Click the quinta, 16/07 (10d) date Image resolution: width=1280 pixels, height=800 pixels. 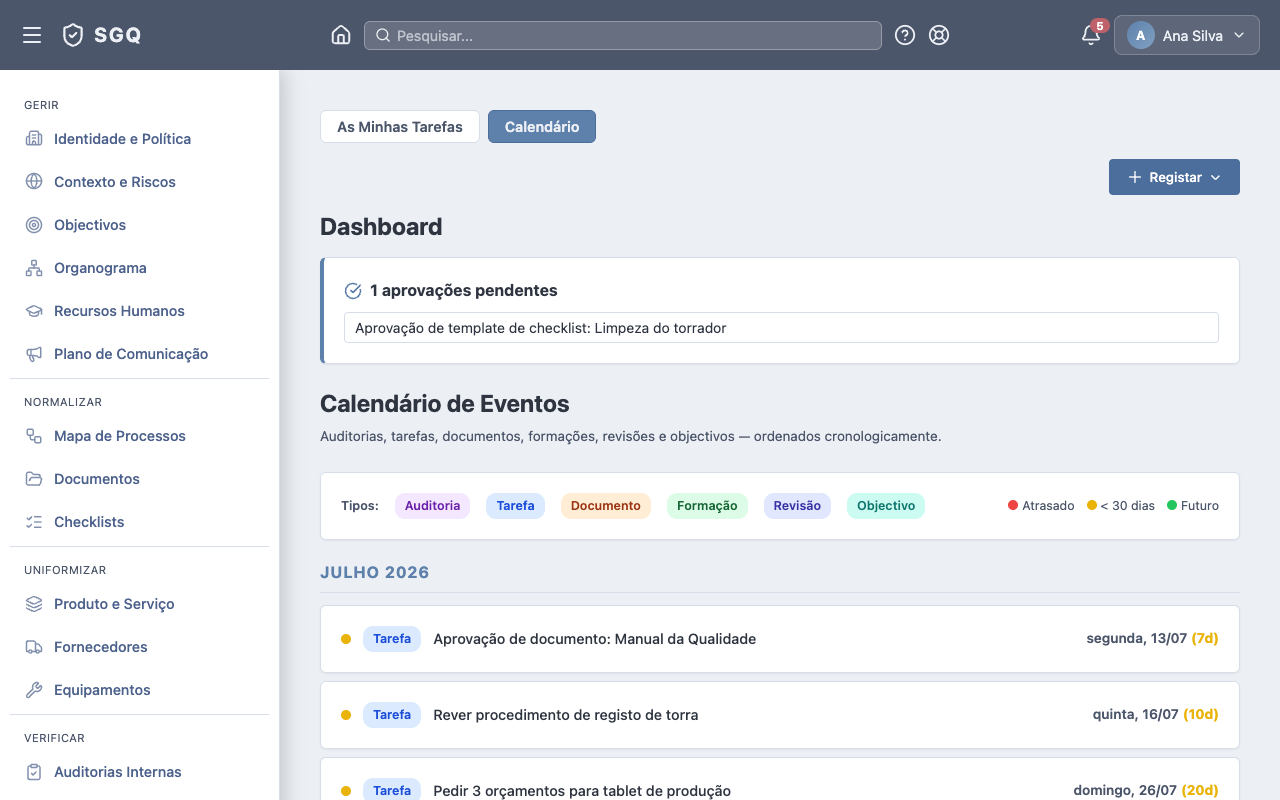click(x=1156, y=715)
